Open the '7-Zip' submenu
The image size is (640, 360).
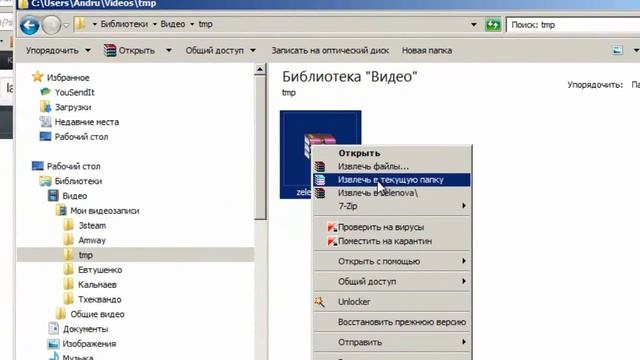point(391,206)
